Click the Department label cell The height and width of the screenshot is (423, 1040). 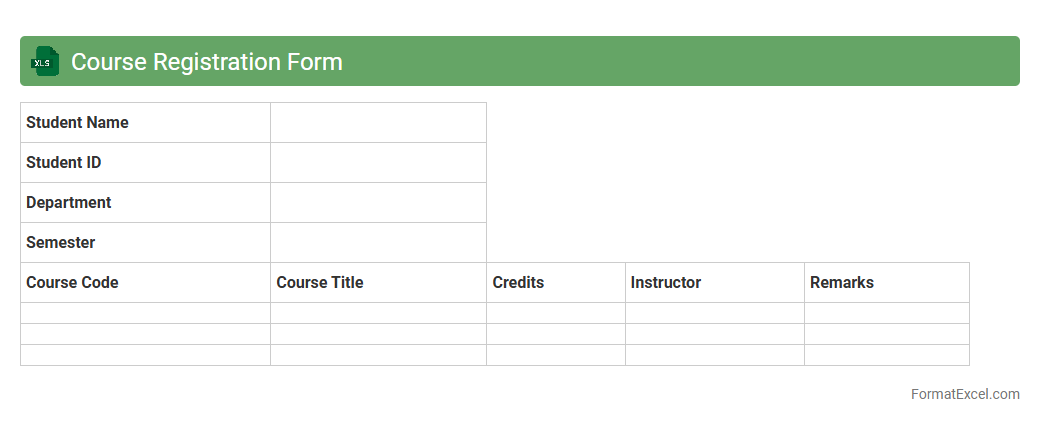pos(145,203)
